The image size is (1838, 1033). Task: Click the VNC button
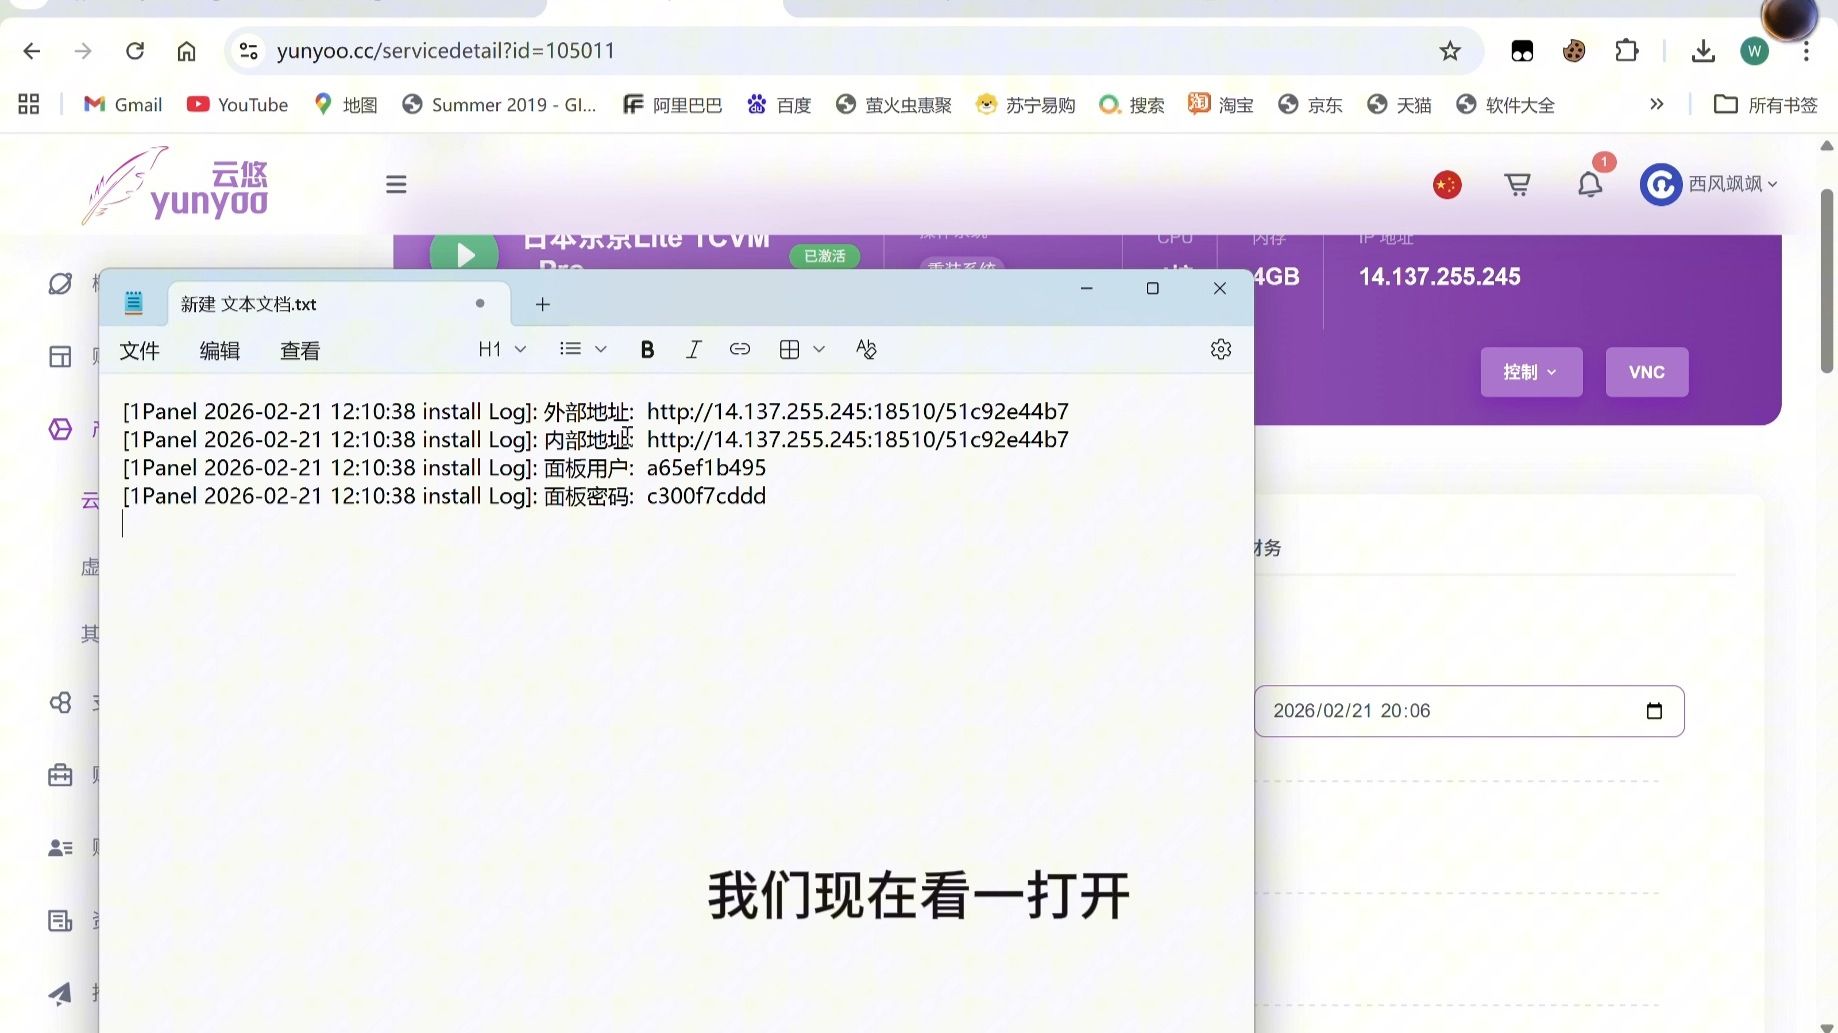pos(1647,372)
